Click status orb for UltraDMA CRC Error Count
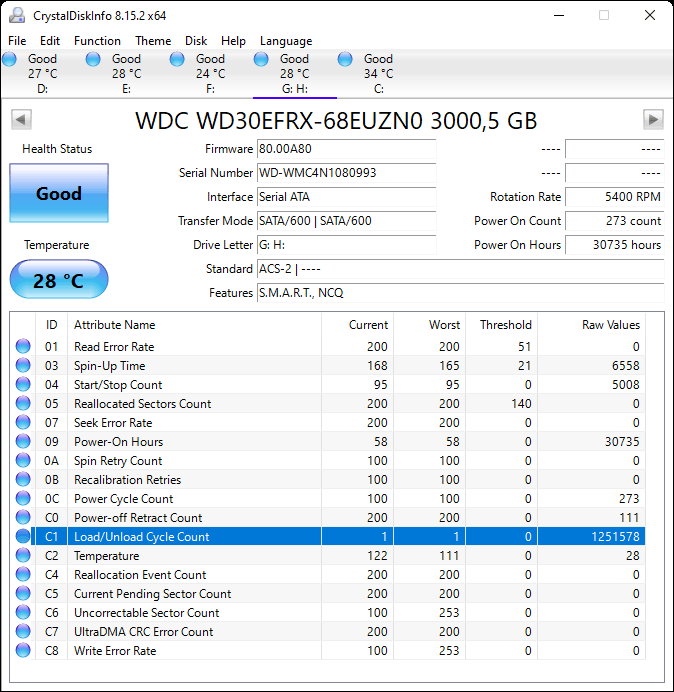Viewport: 674px width, 692px height. [23, 631]
